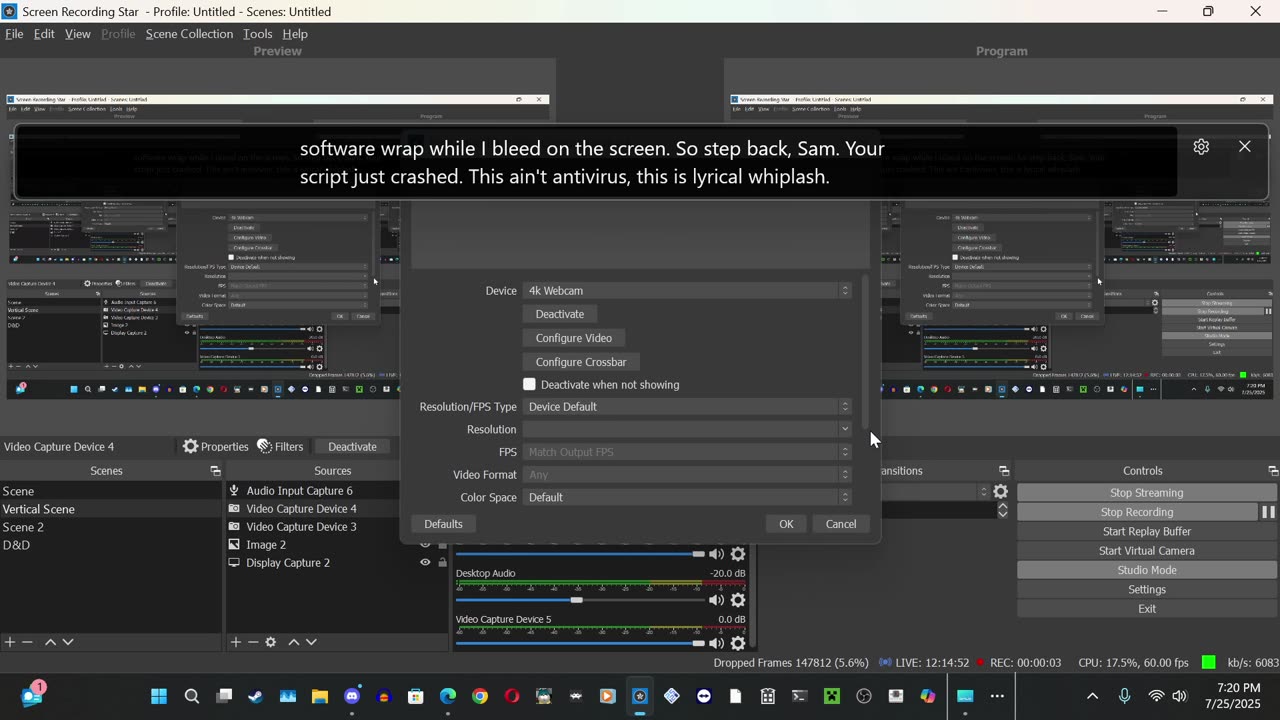Undock the Controls panel
This screenshot has width=1280, height=720.
(x=1273, y=471)
